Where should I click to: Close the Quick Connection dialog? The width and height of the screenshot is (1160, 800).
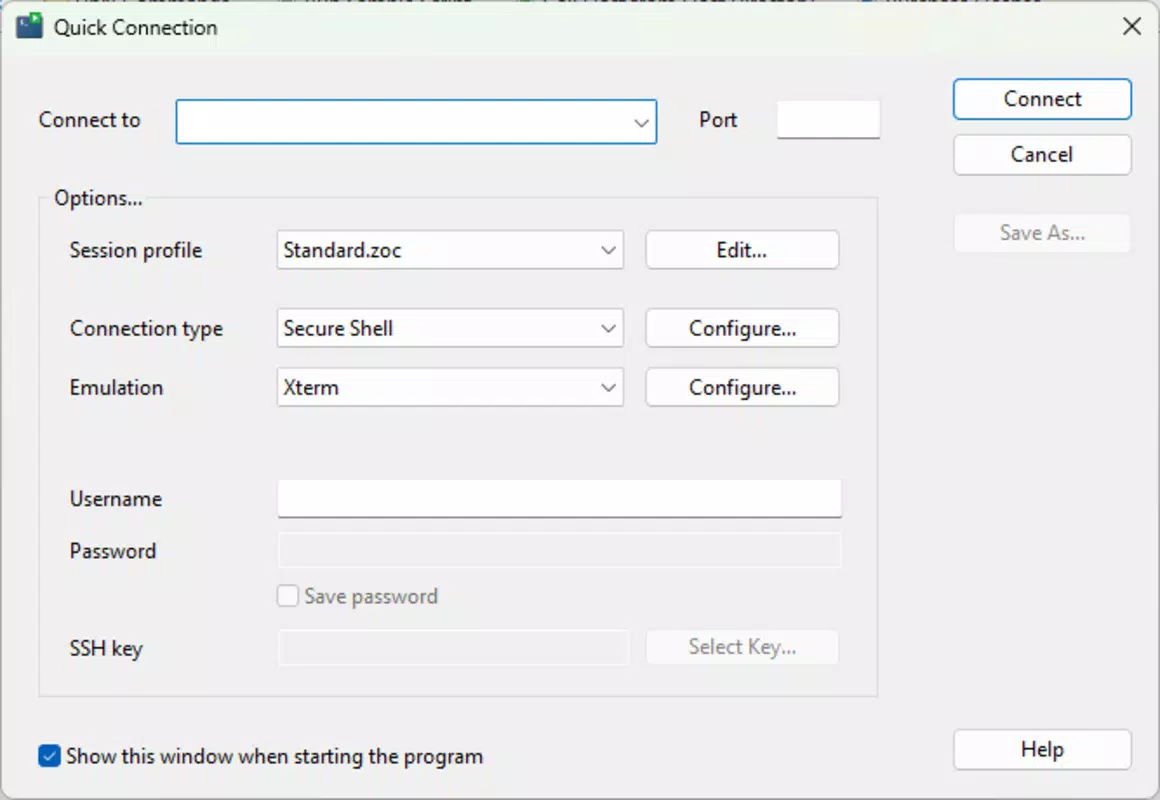(1131, 27)
